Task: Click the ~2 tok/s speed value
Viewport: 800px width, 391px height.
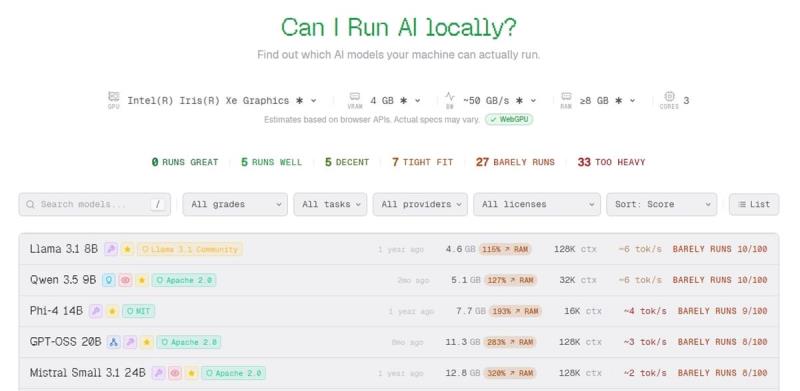Action: [645, 373]
